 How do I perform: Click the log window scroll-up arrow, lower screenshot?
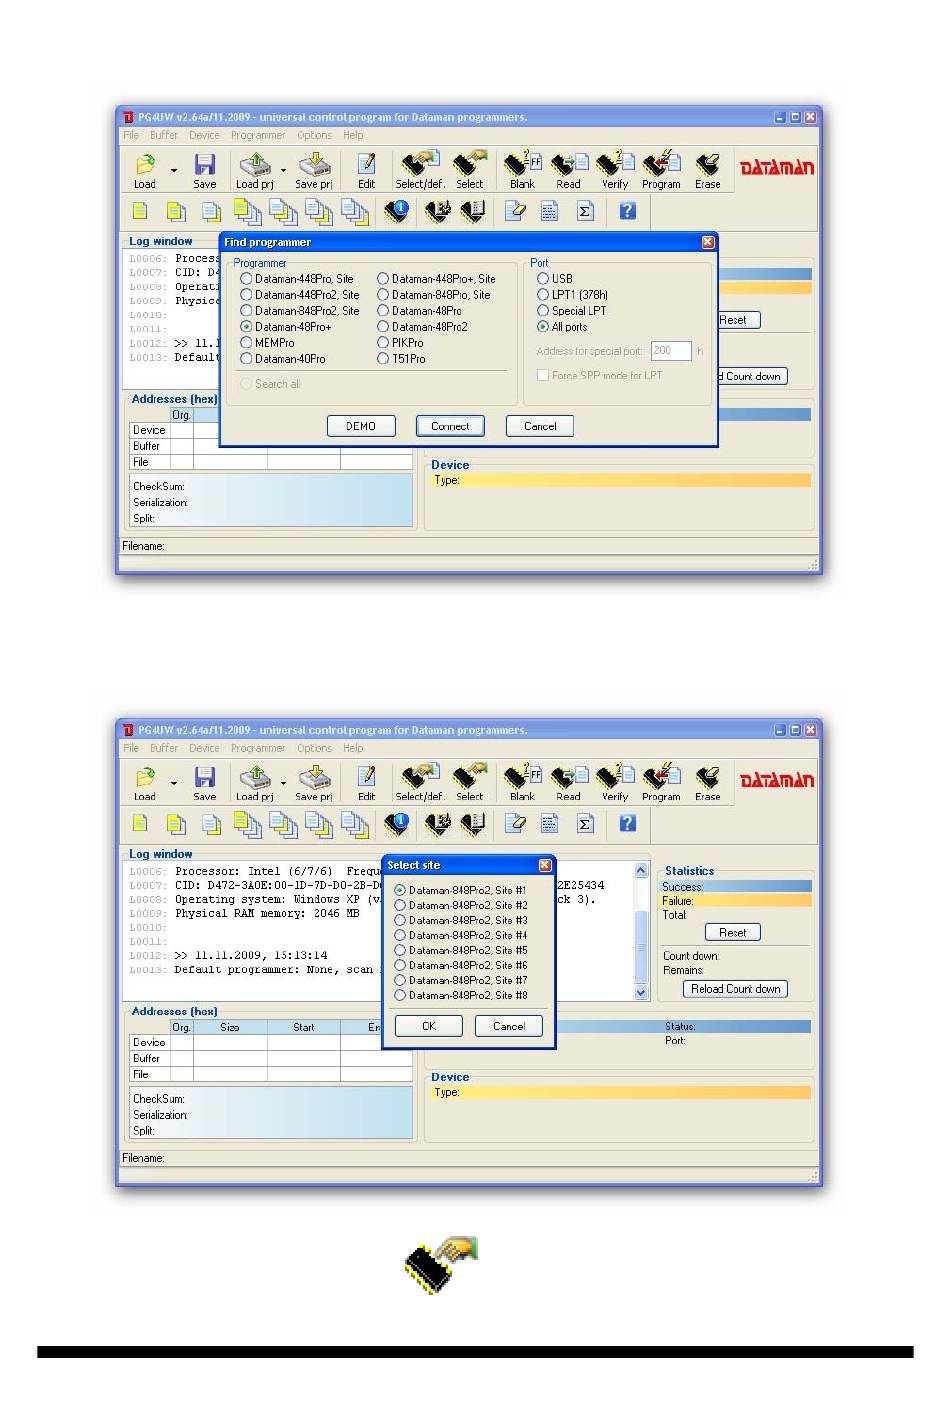(x=641, y=870)
